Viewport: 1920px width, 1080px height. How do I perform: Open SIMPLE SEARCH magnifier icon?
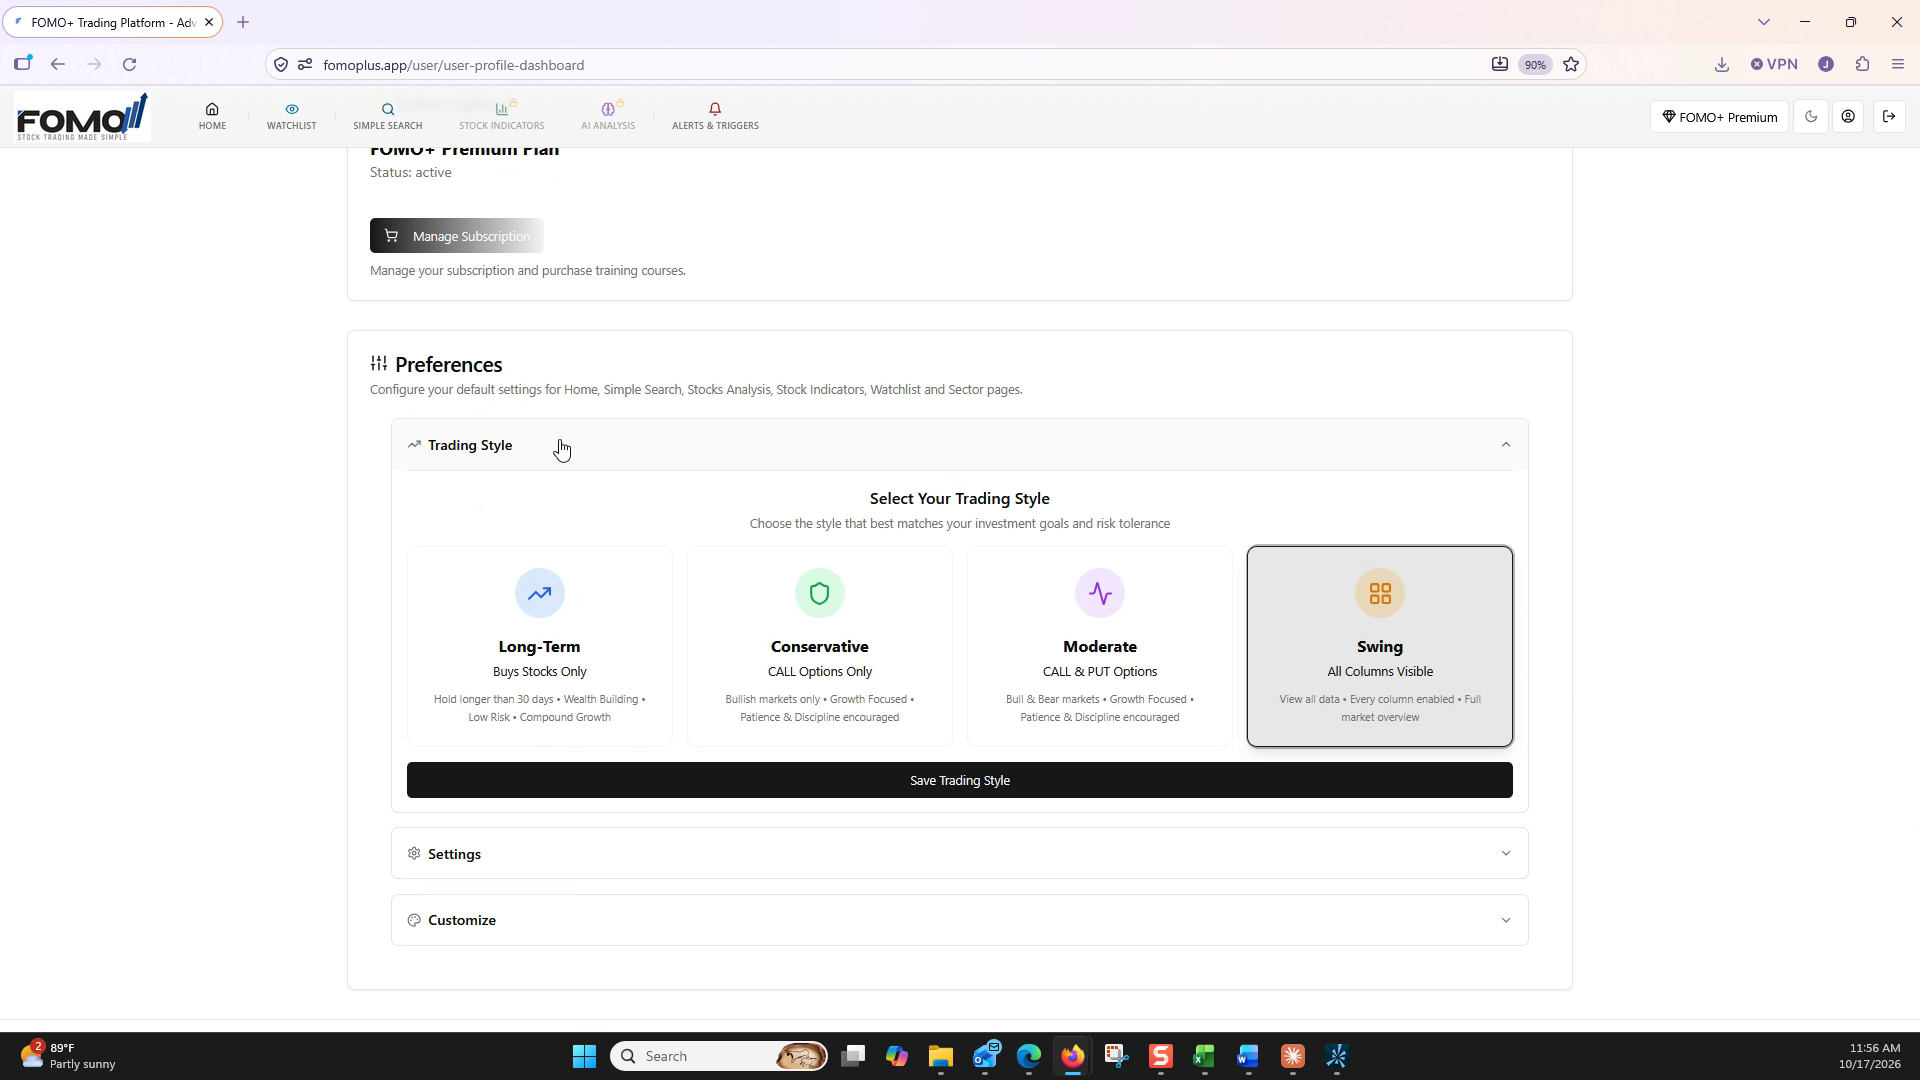388,109
